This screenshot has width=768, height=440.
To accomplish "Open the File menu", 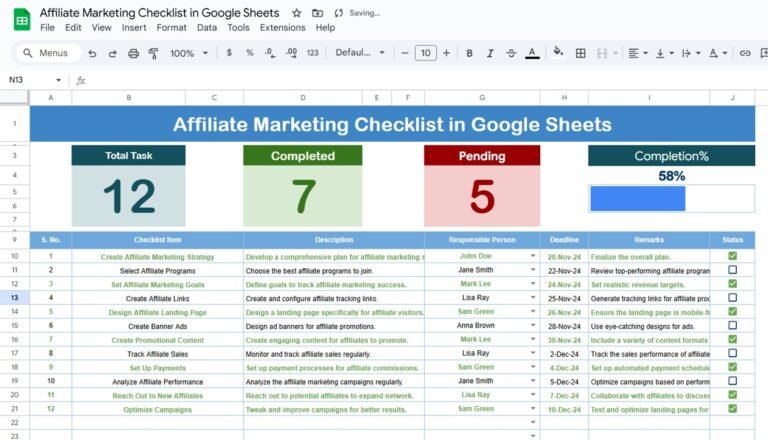I will pos(47,28).
